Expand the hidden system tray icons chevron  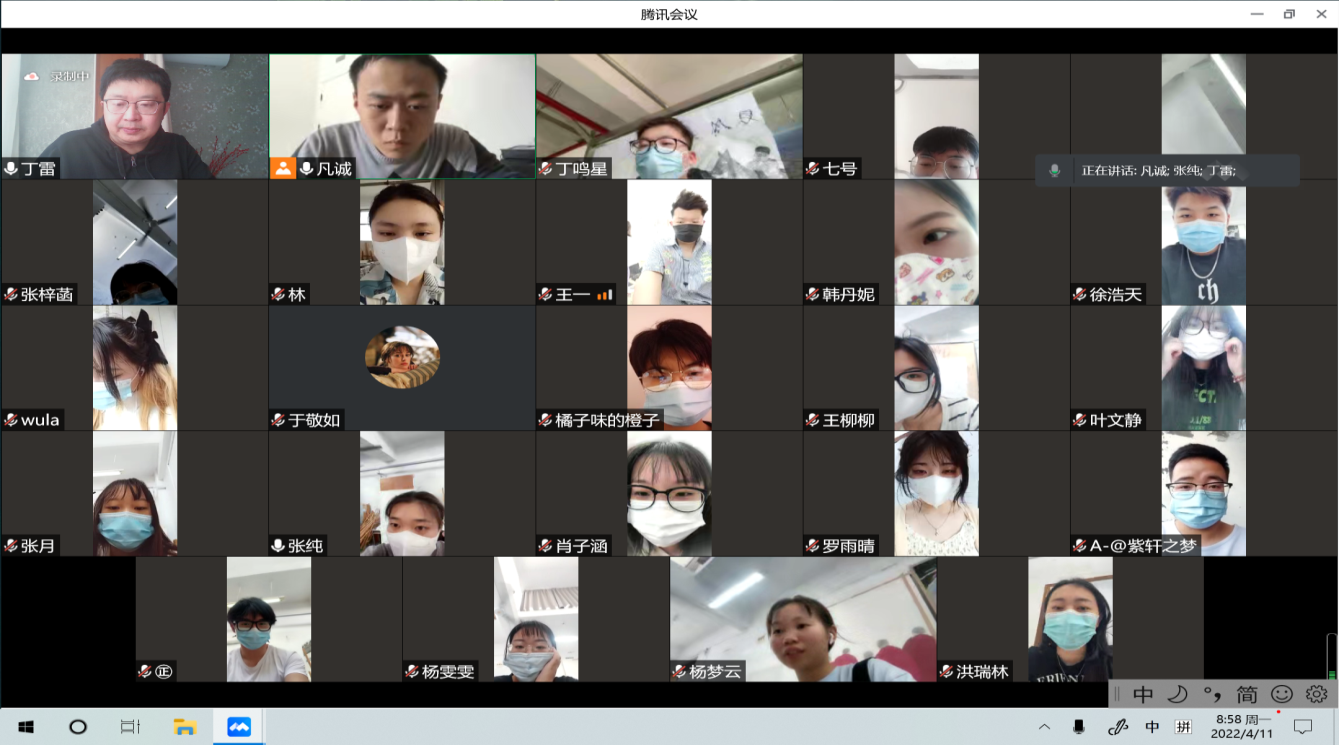pyautogui.click(x=1044, y=727)
